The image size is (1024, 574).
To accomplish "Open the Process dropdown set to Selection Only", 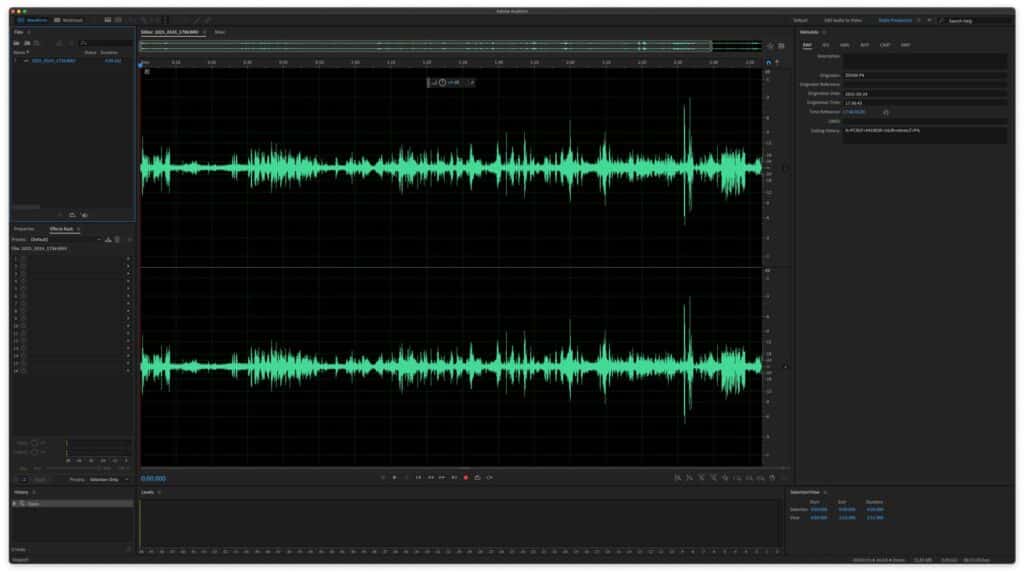I will pos(108,479).
